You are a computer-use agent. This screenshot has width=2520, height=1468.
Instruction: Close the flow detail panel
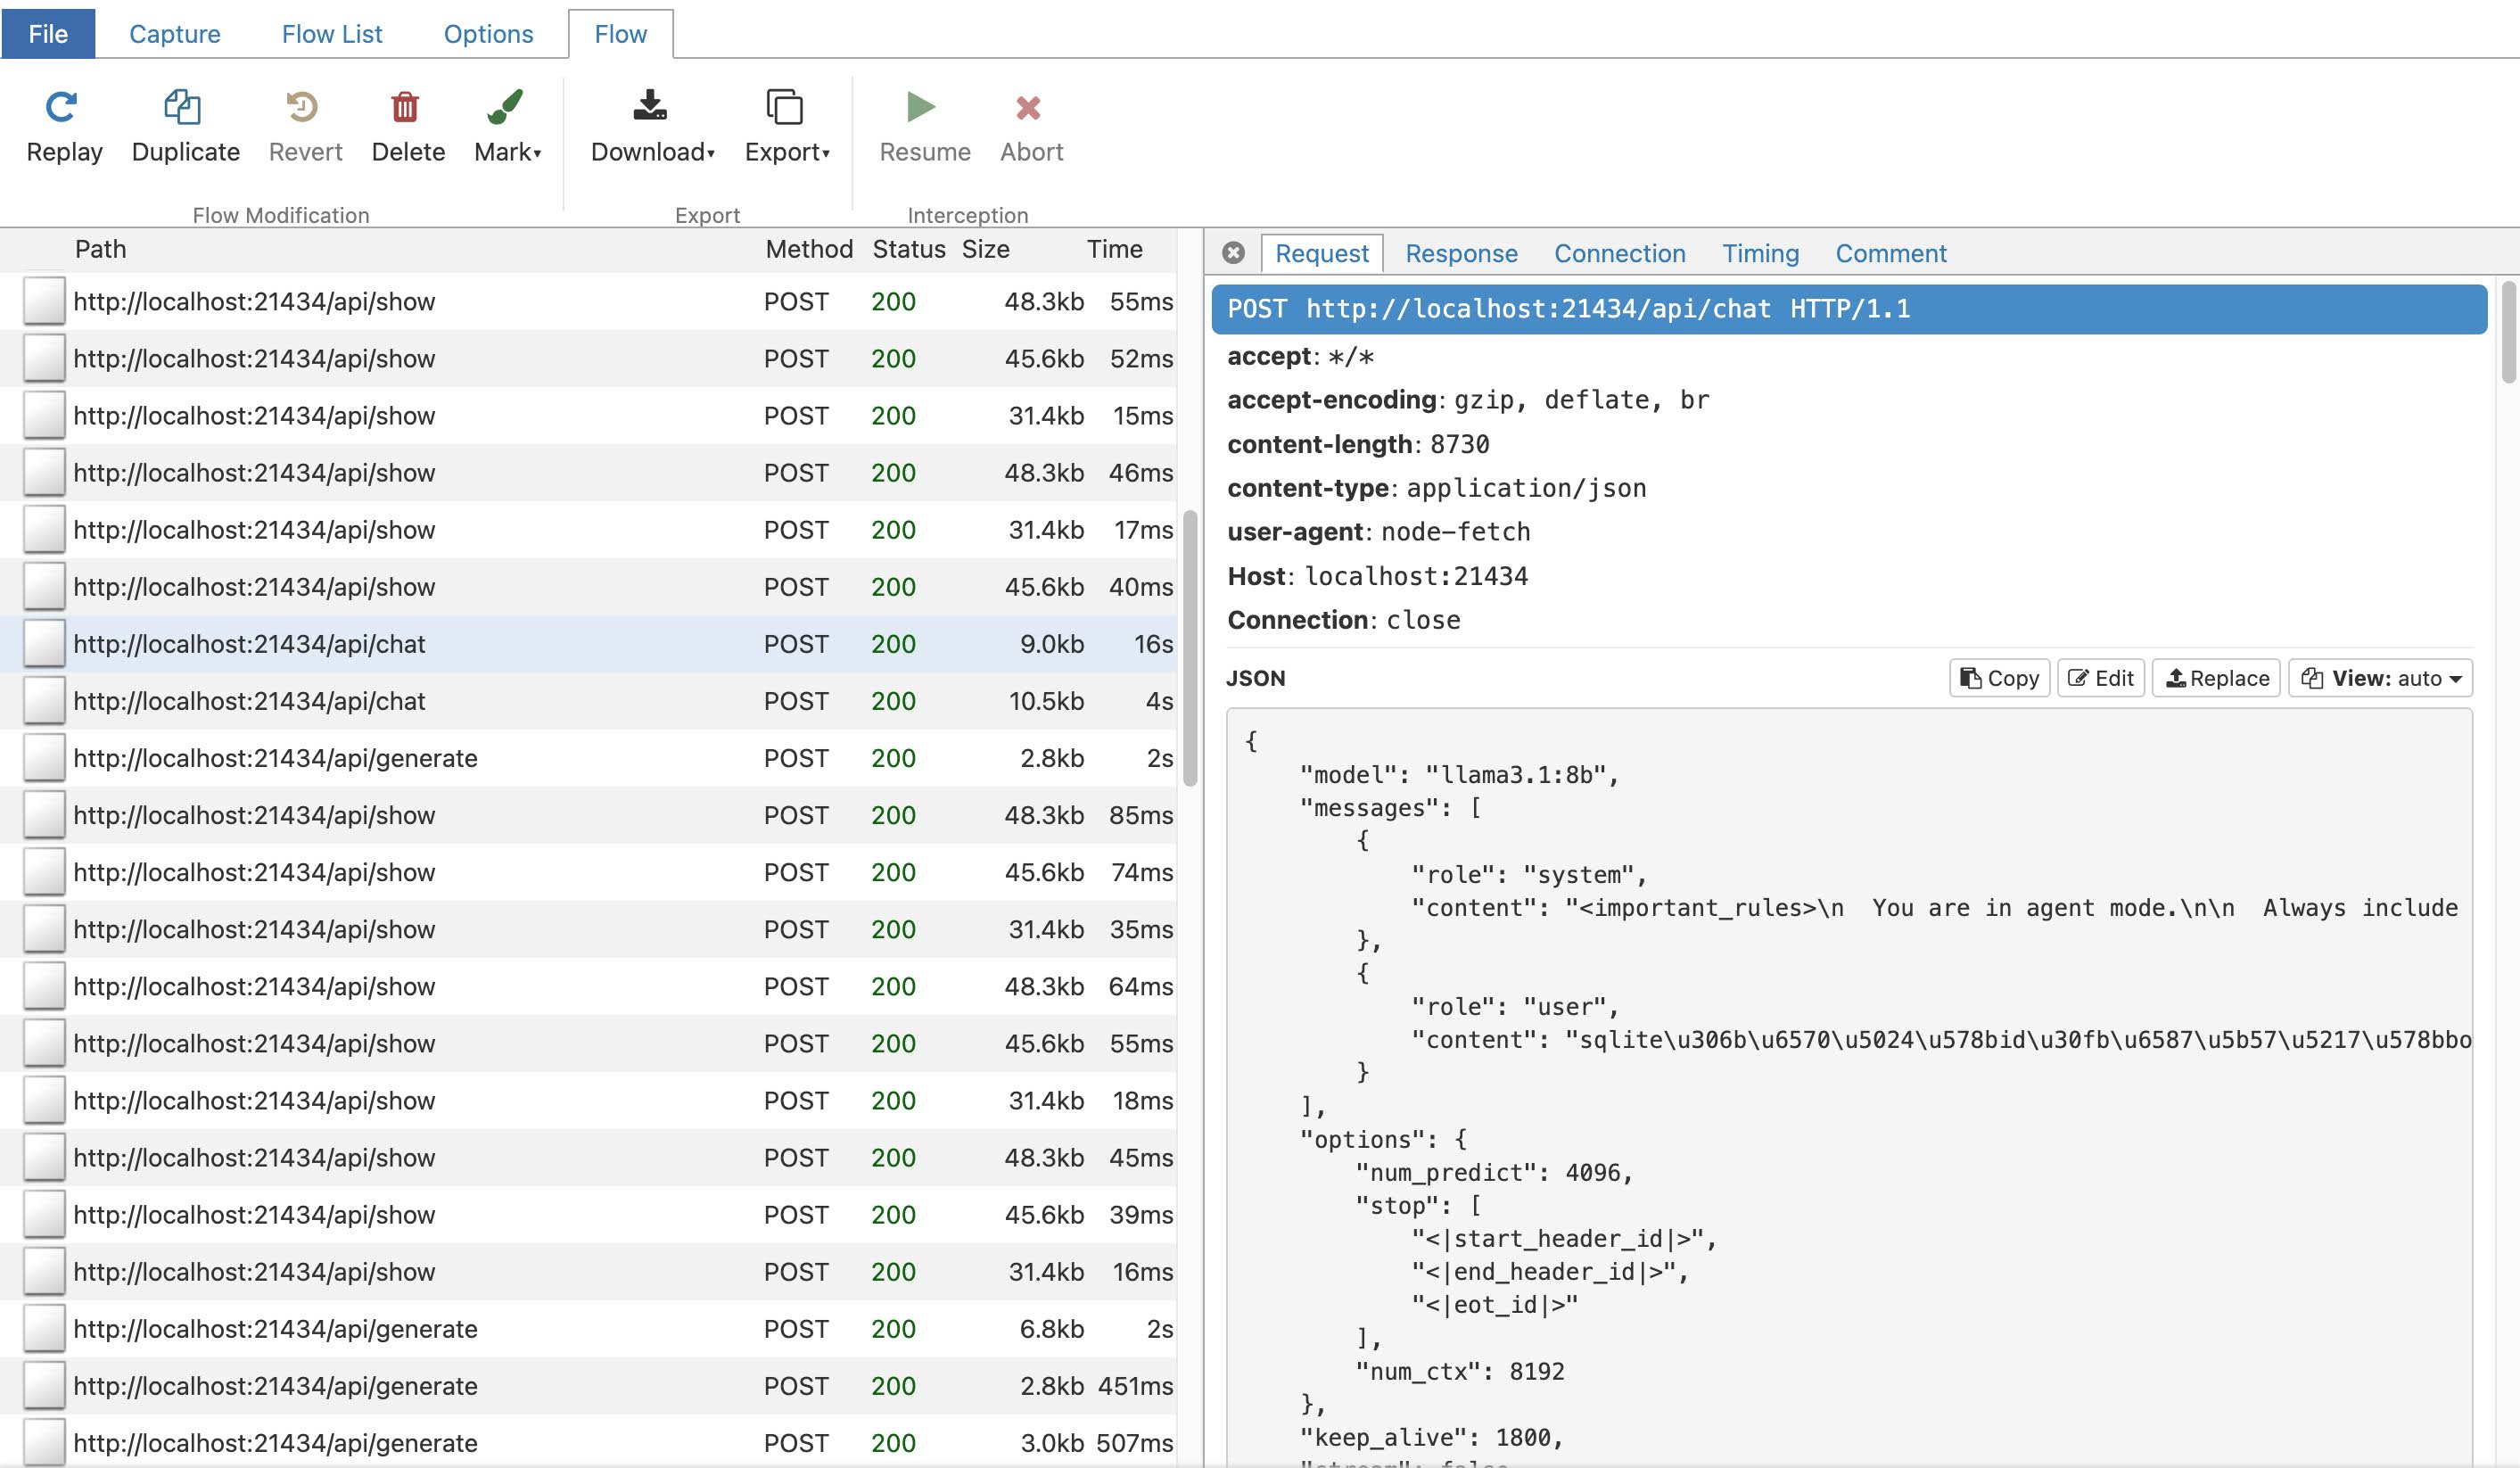coord(1234,253)
